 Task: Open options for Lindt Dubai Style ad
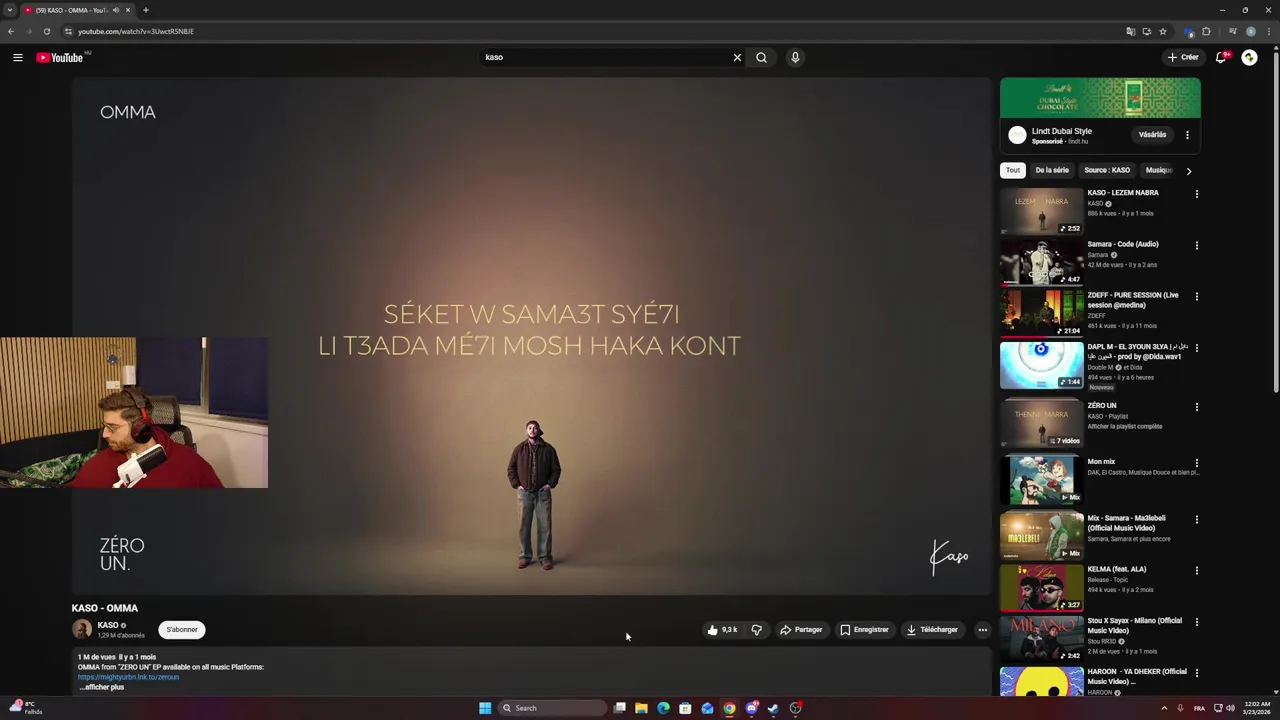(x=1187, y=135)
